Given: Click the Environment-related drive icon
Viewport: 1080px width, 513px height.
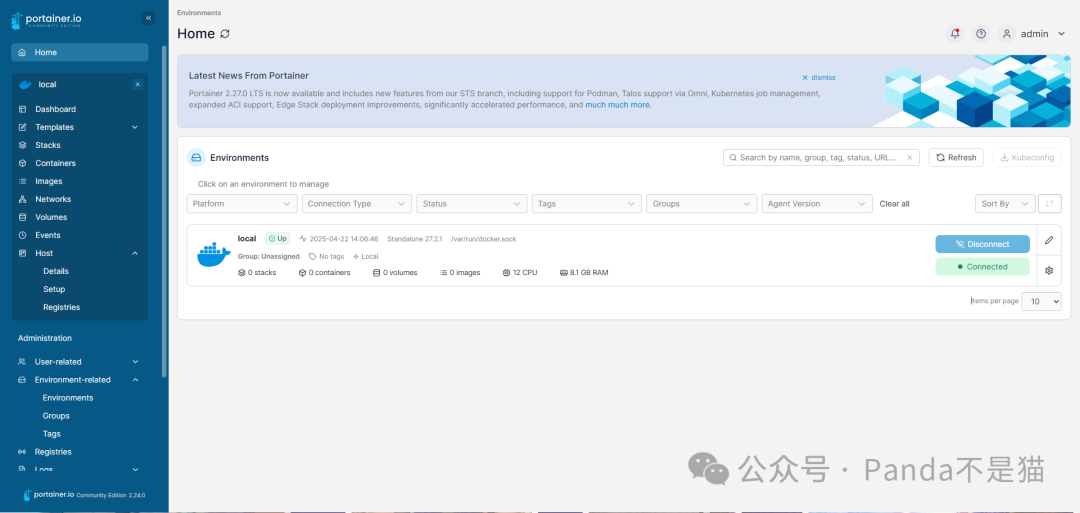Looking at the screenshot, I should coord(22,379).
